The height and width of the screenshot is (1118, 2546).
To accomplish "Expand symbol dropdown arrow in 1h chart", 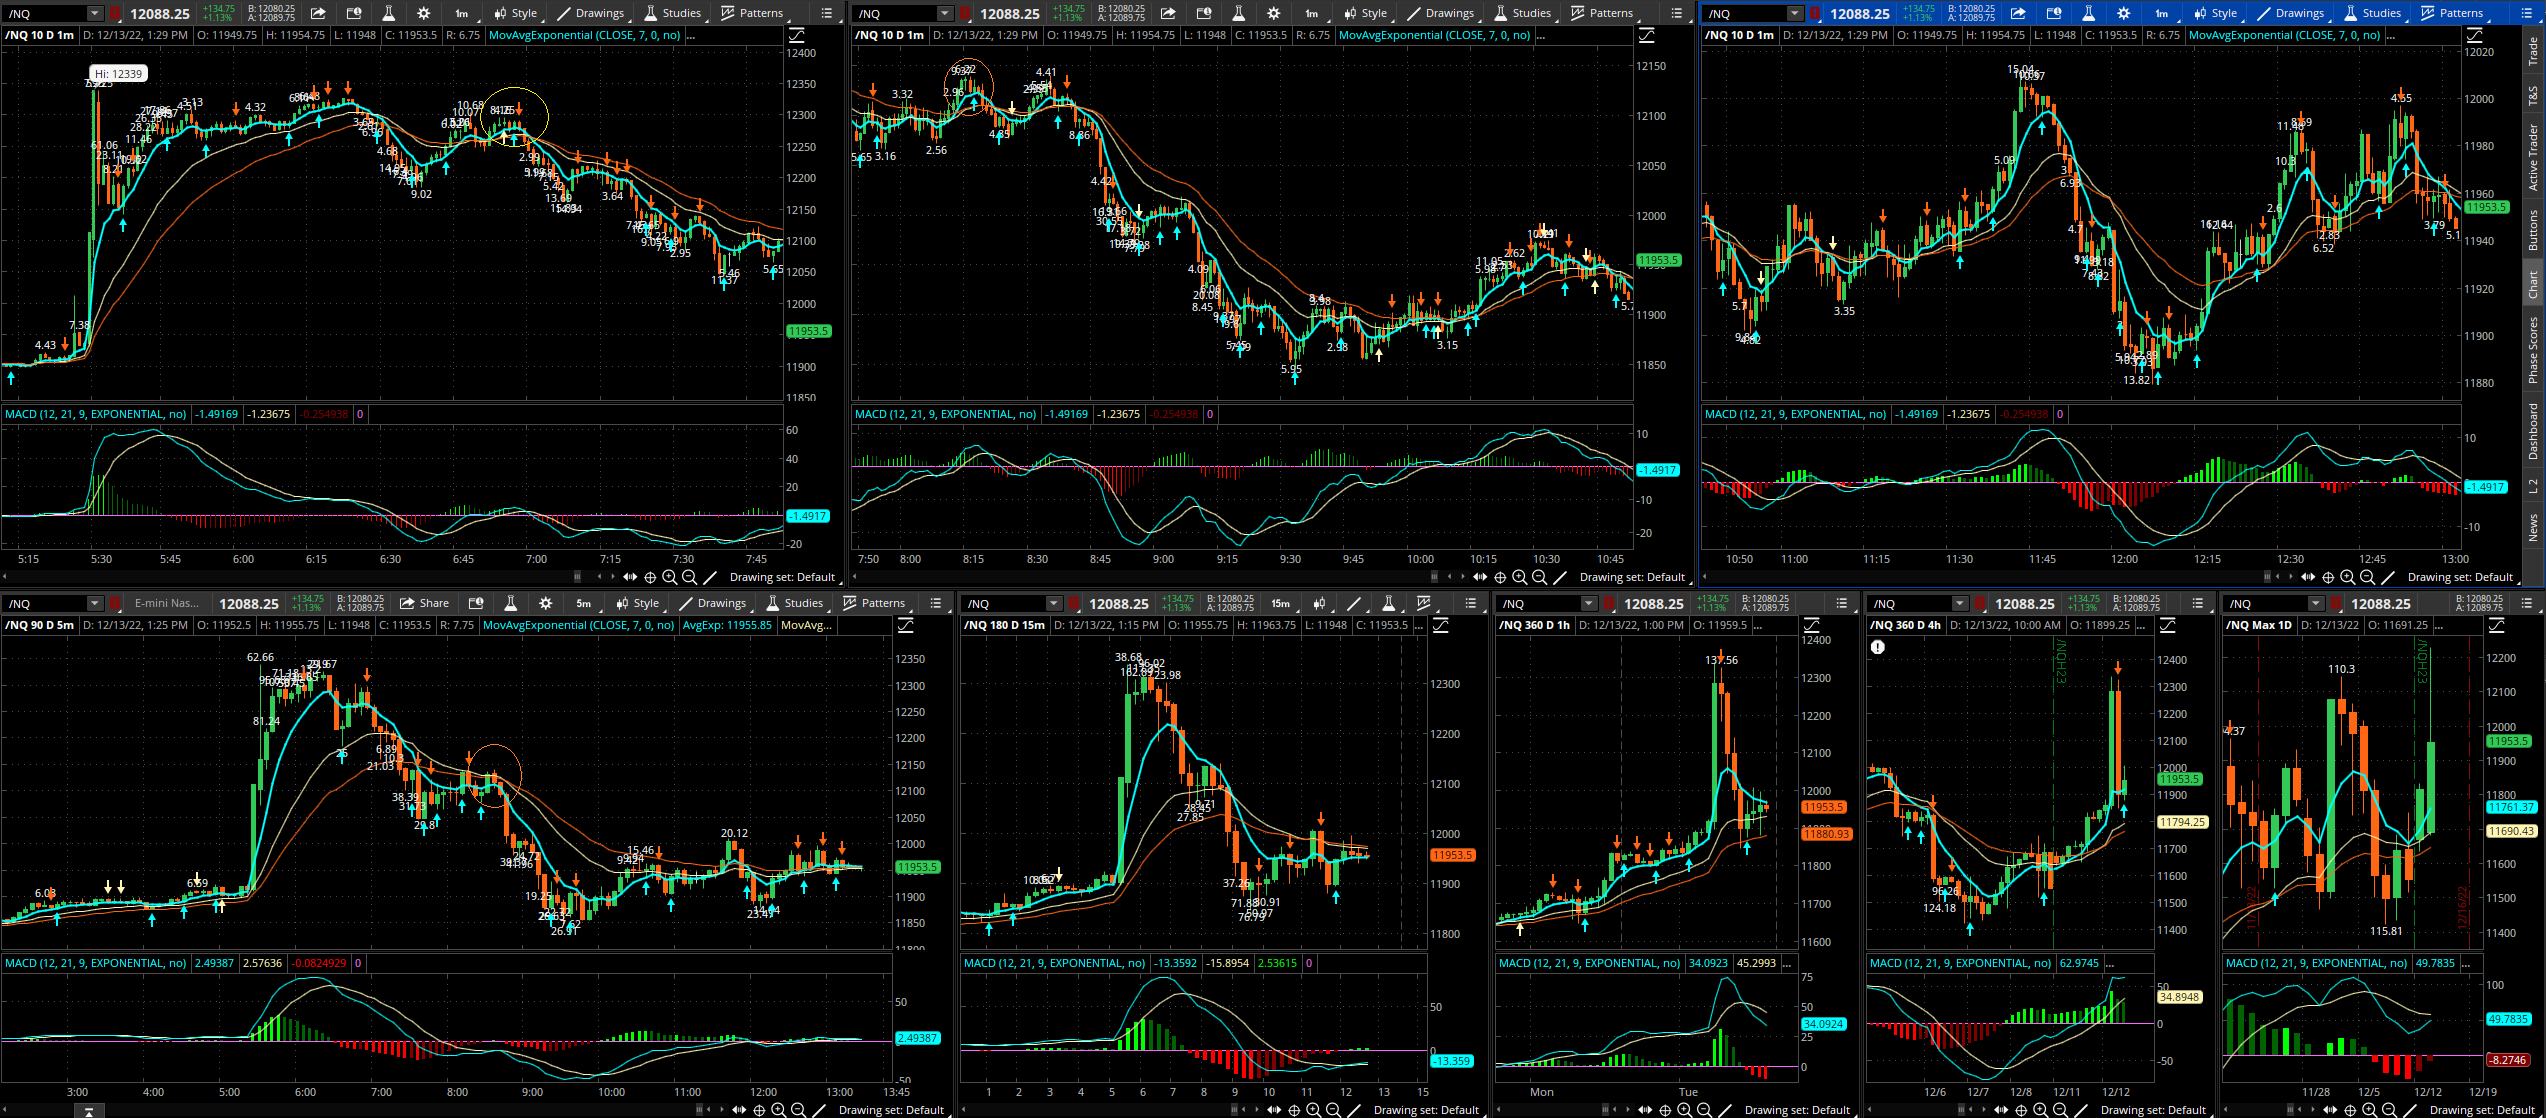I will pyautogui.click(x=1589, y=604).
